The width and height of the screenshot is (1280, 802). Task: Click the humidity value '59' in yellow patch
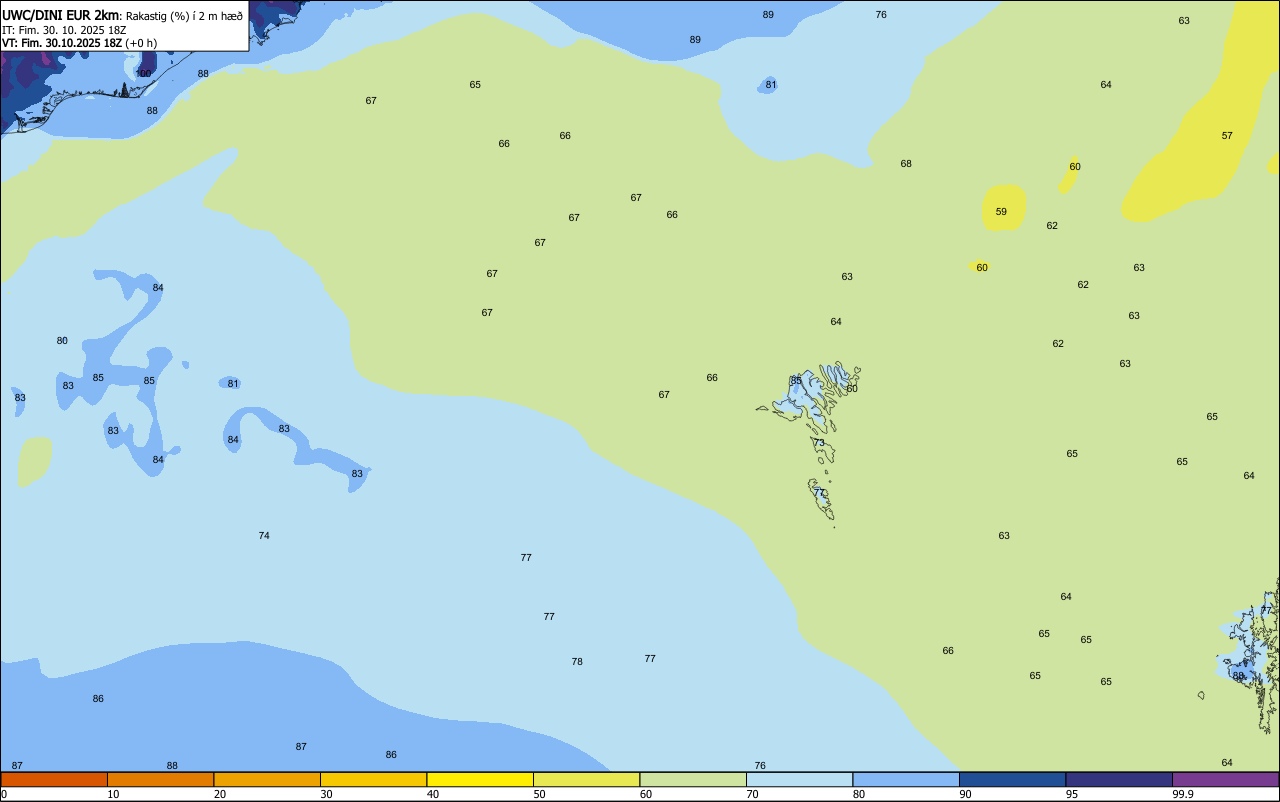1001,212
